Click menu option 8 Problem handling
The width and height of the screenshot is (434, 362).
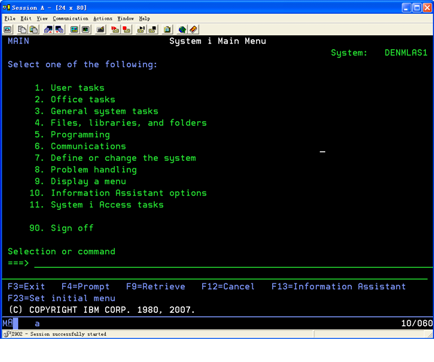coord(85,170)
